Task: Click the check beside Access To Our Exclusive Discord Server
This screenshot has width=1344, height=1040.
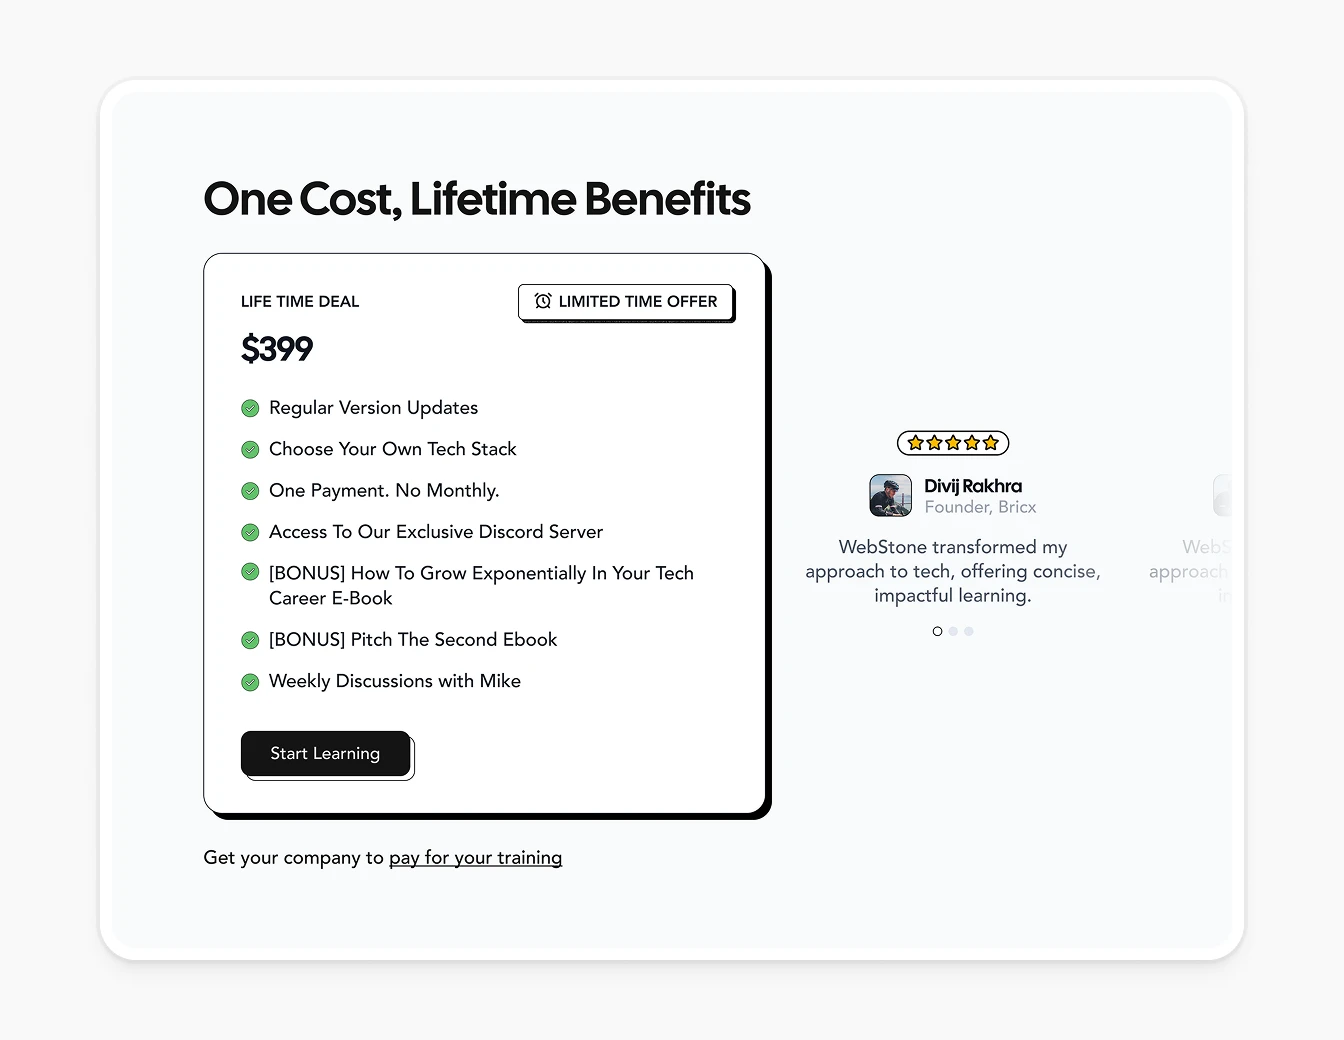Action: pos(250,532)
